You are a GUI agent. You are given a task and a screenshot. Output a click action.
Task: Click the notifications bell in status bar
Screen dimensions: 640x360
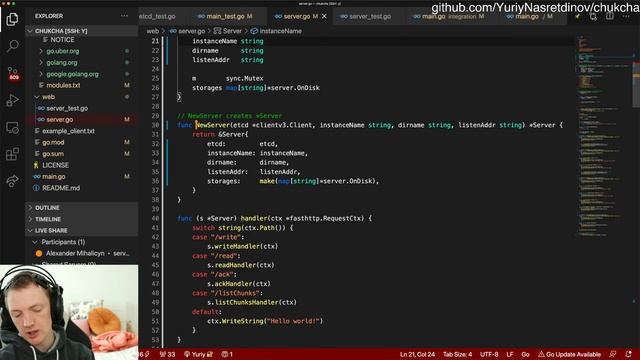pos(628,354)
